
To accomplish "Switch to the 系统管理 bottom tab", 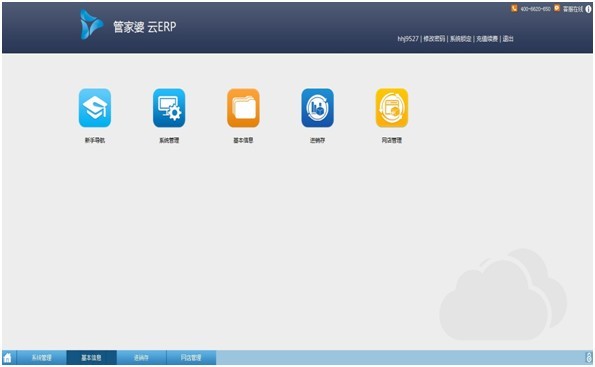I will [42, 358].
